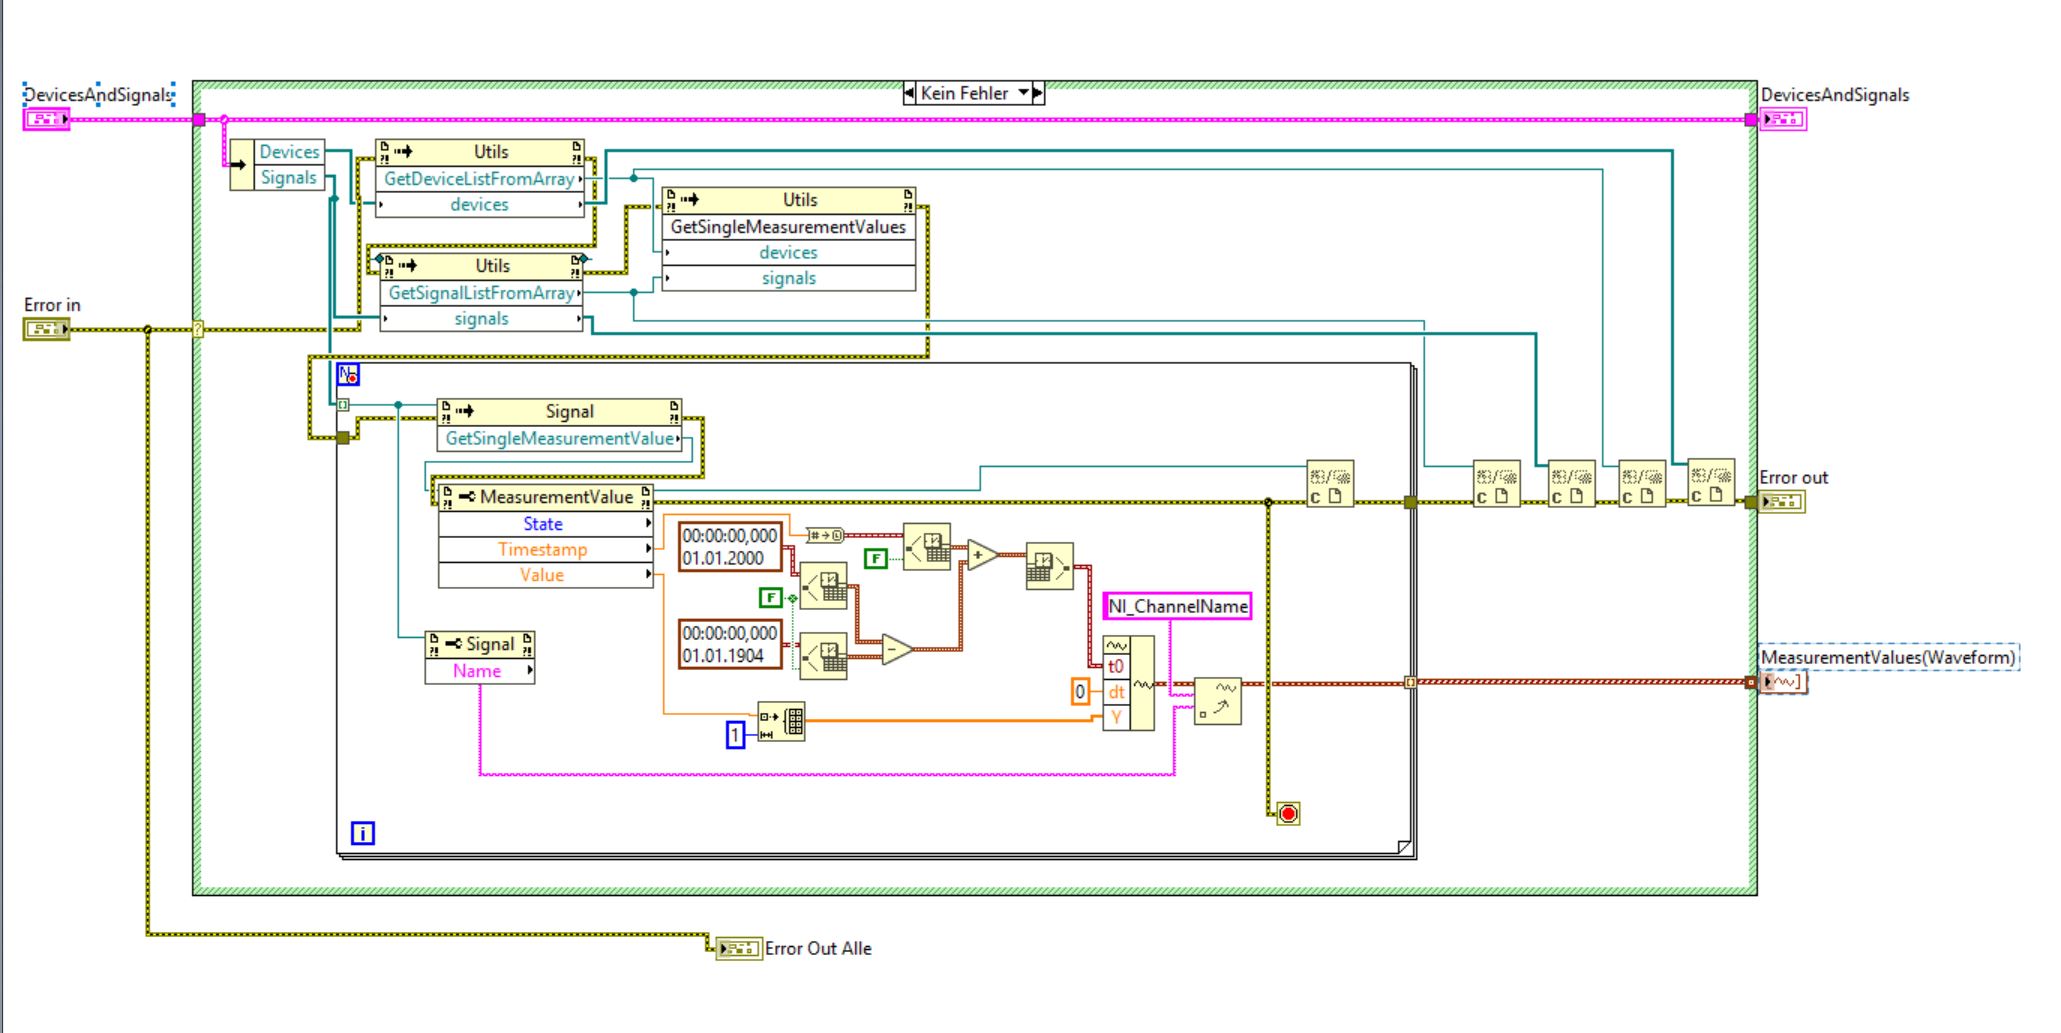Select the MeasurementValues(Waveform) indicator terminal

point(1783,682)
